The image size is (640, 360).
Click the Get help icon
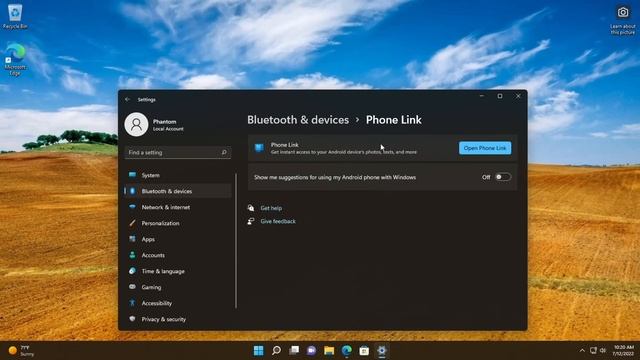(251, 208)
